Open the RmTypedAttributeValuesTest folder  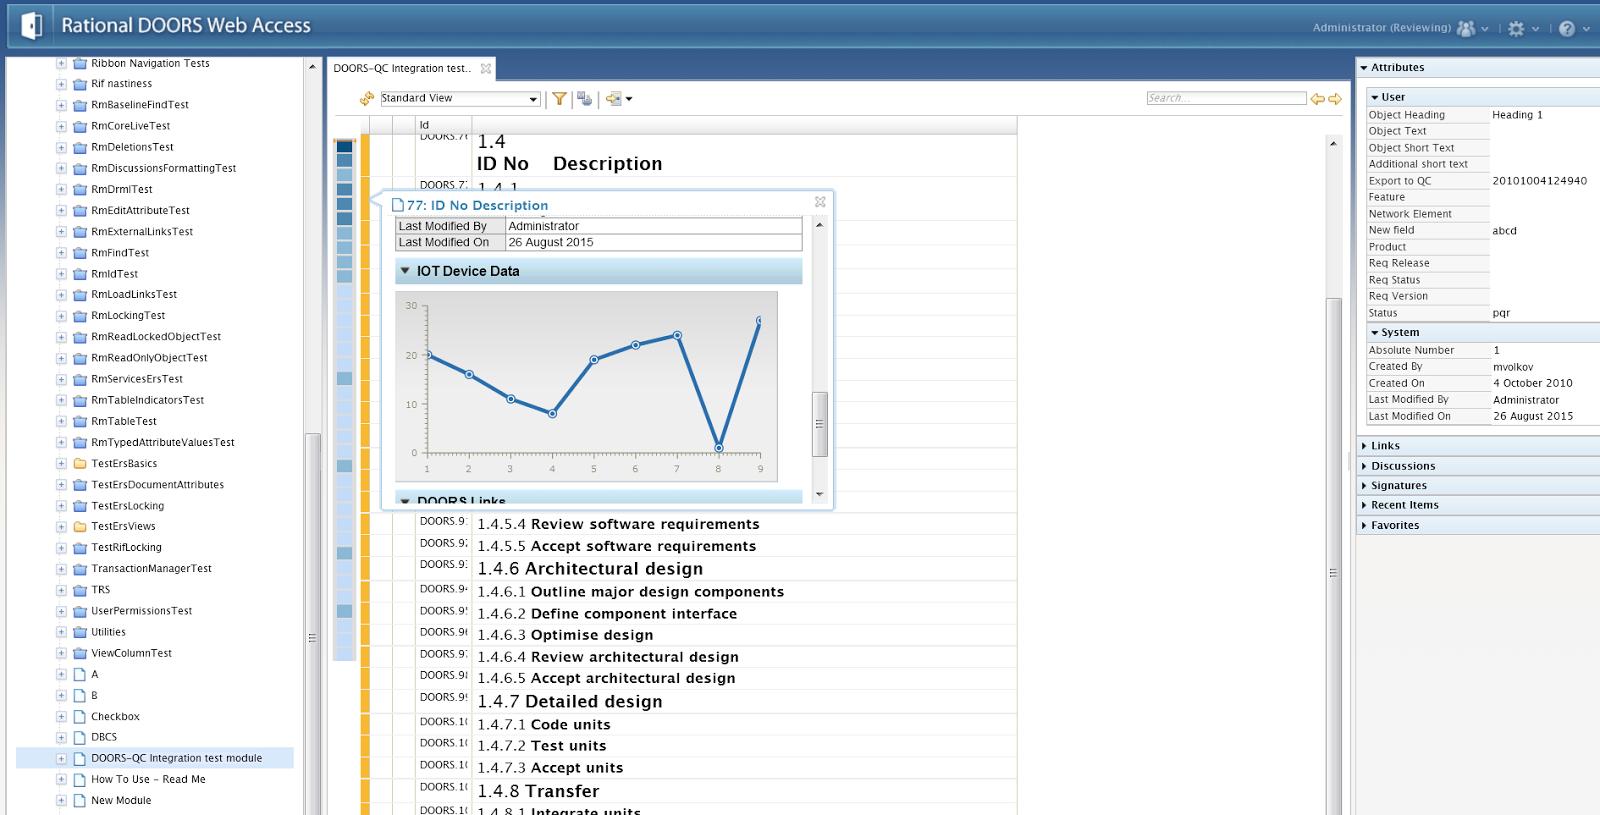pos(163,443)
